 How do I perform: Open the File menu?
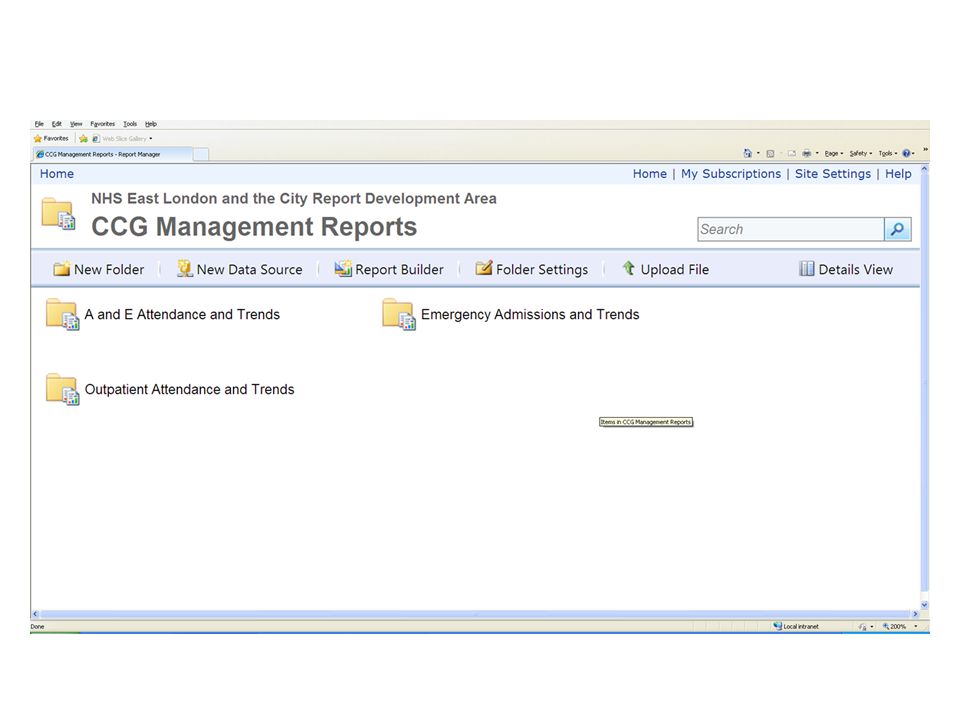tap(39, 124)
